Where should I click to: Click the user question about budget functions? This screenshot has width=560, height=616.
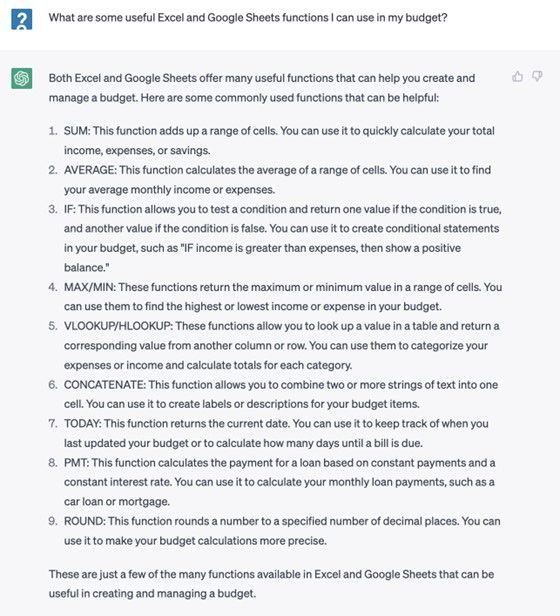tap(248, 18)
